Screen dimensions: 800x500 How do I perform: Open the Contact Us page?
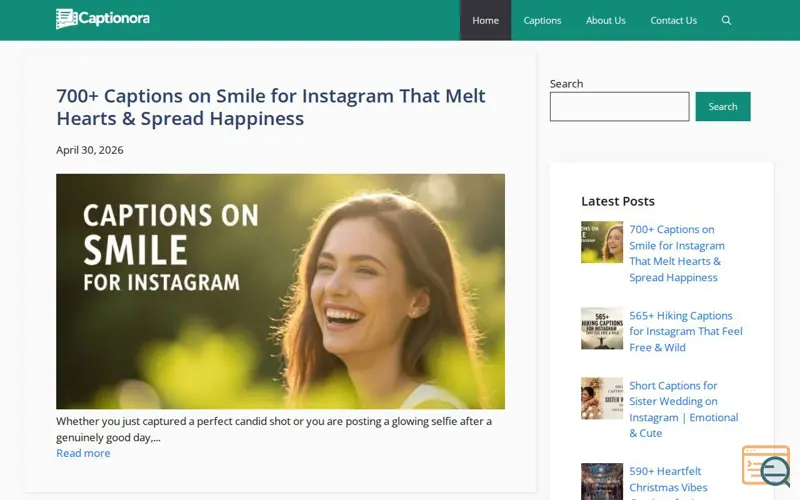pos(673,20)
